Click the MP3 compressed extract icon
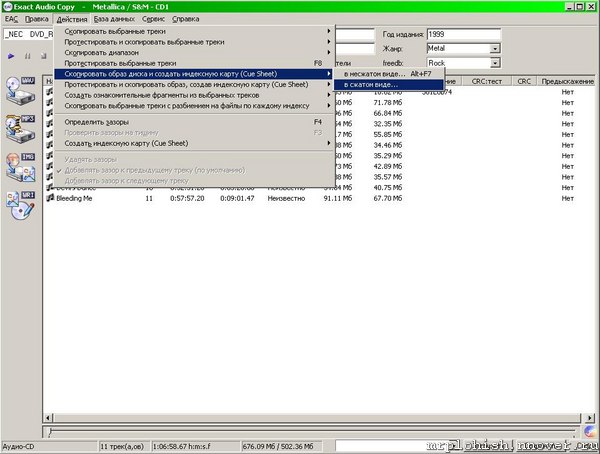The width and height of the screenshot is (600, 454). click(21, 129)
